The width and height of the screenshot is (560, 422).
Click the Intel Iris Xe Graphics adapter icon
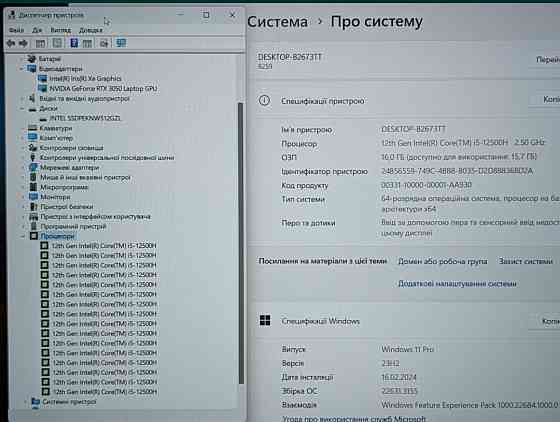[x=42, y=78]
